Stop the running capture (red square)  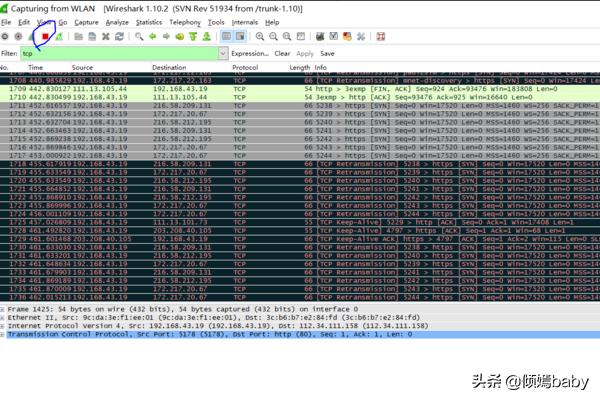pos(45,37)
